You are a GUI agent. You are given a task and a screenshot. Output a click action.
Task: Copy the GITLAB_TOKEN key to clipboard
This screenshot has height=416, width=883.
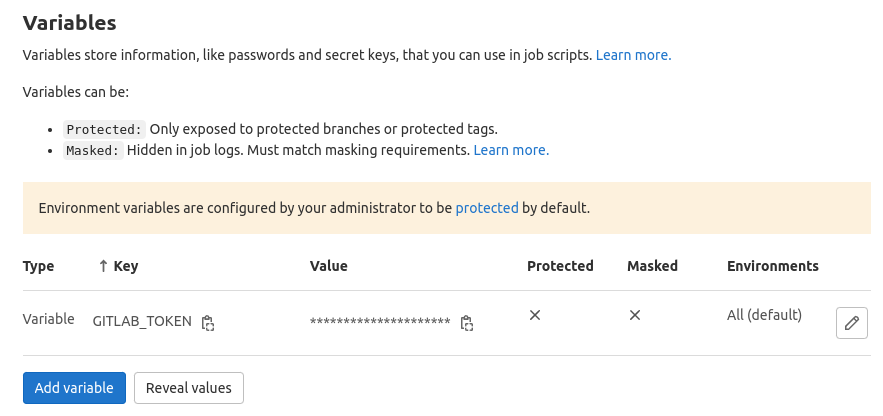point(208,323)
